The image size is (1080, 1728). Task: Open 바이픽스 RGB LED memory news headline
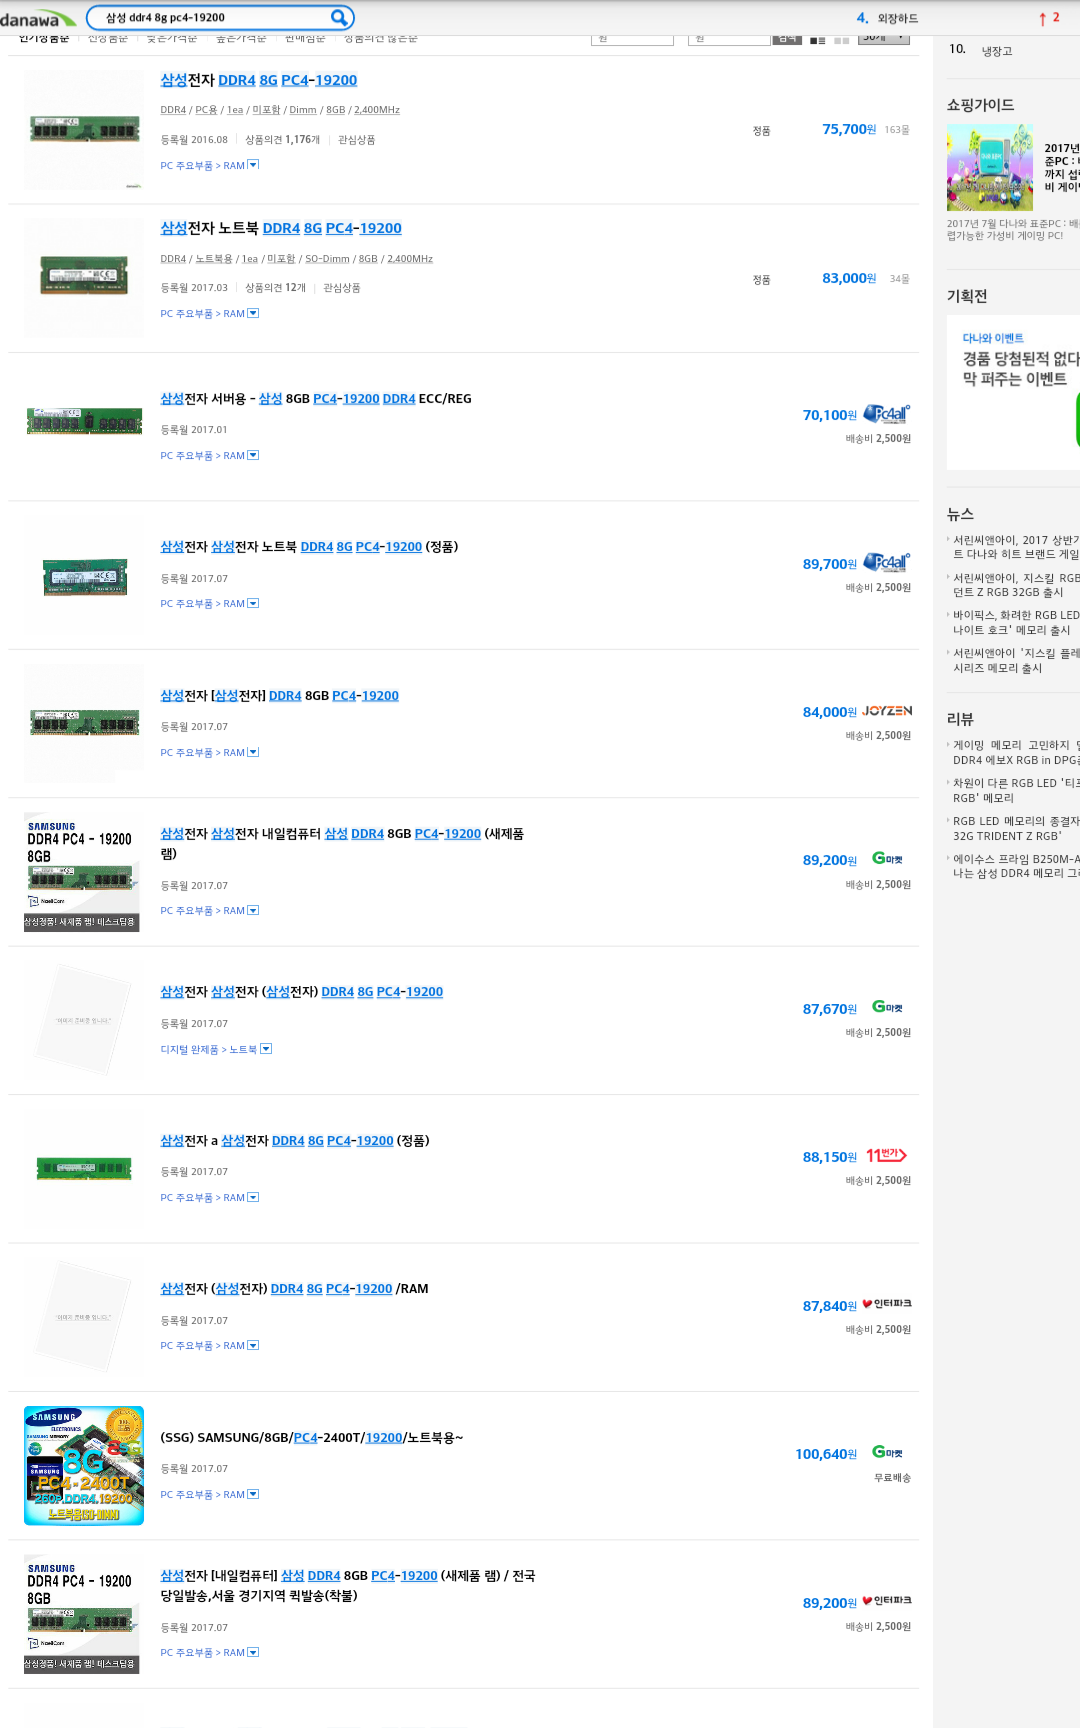(x=1014, y=622)
